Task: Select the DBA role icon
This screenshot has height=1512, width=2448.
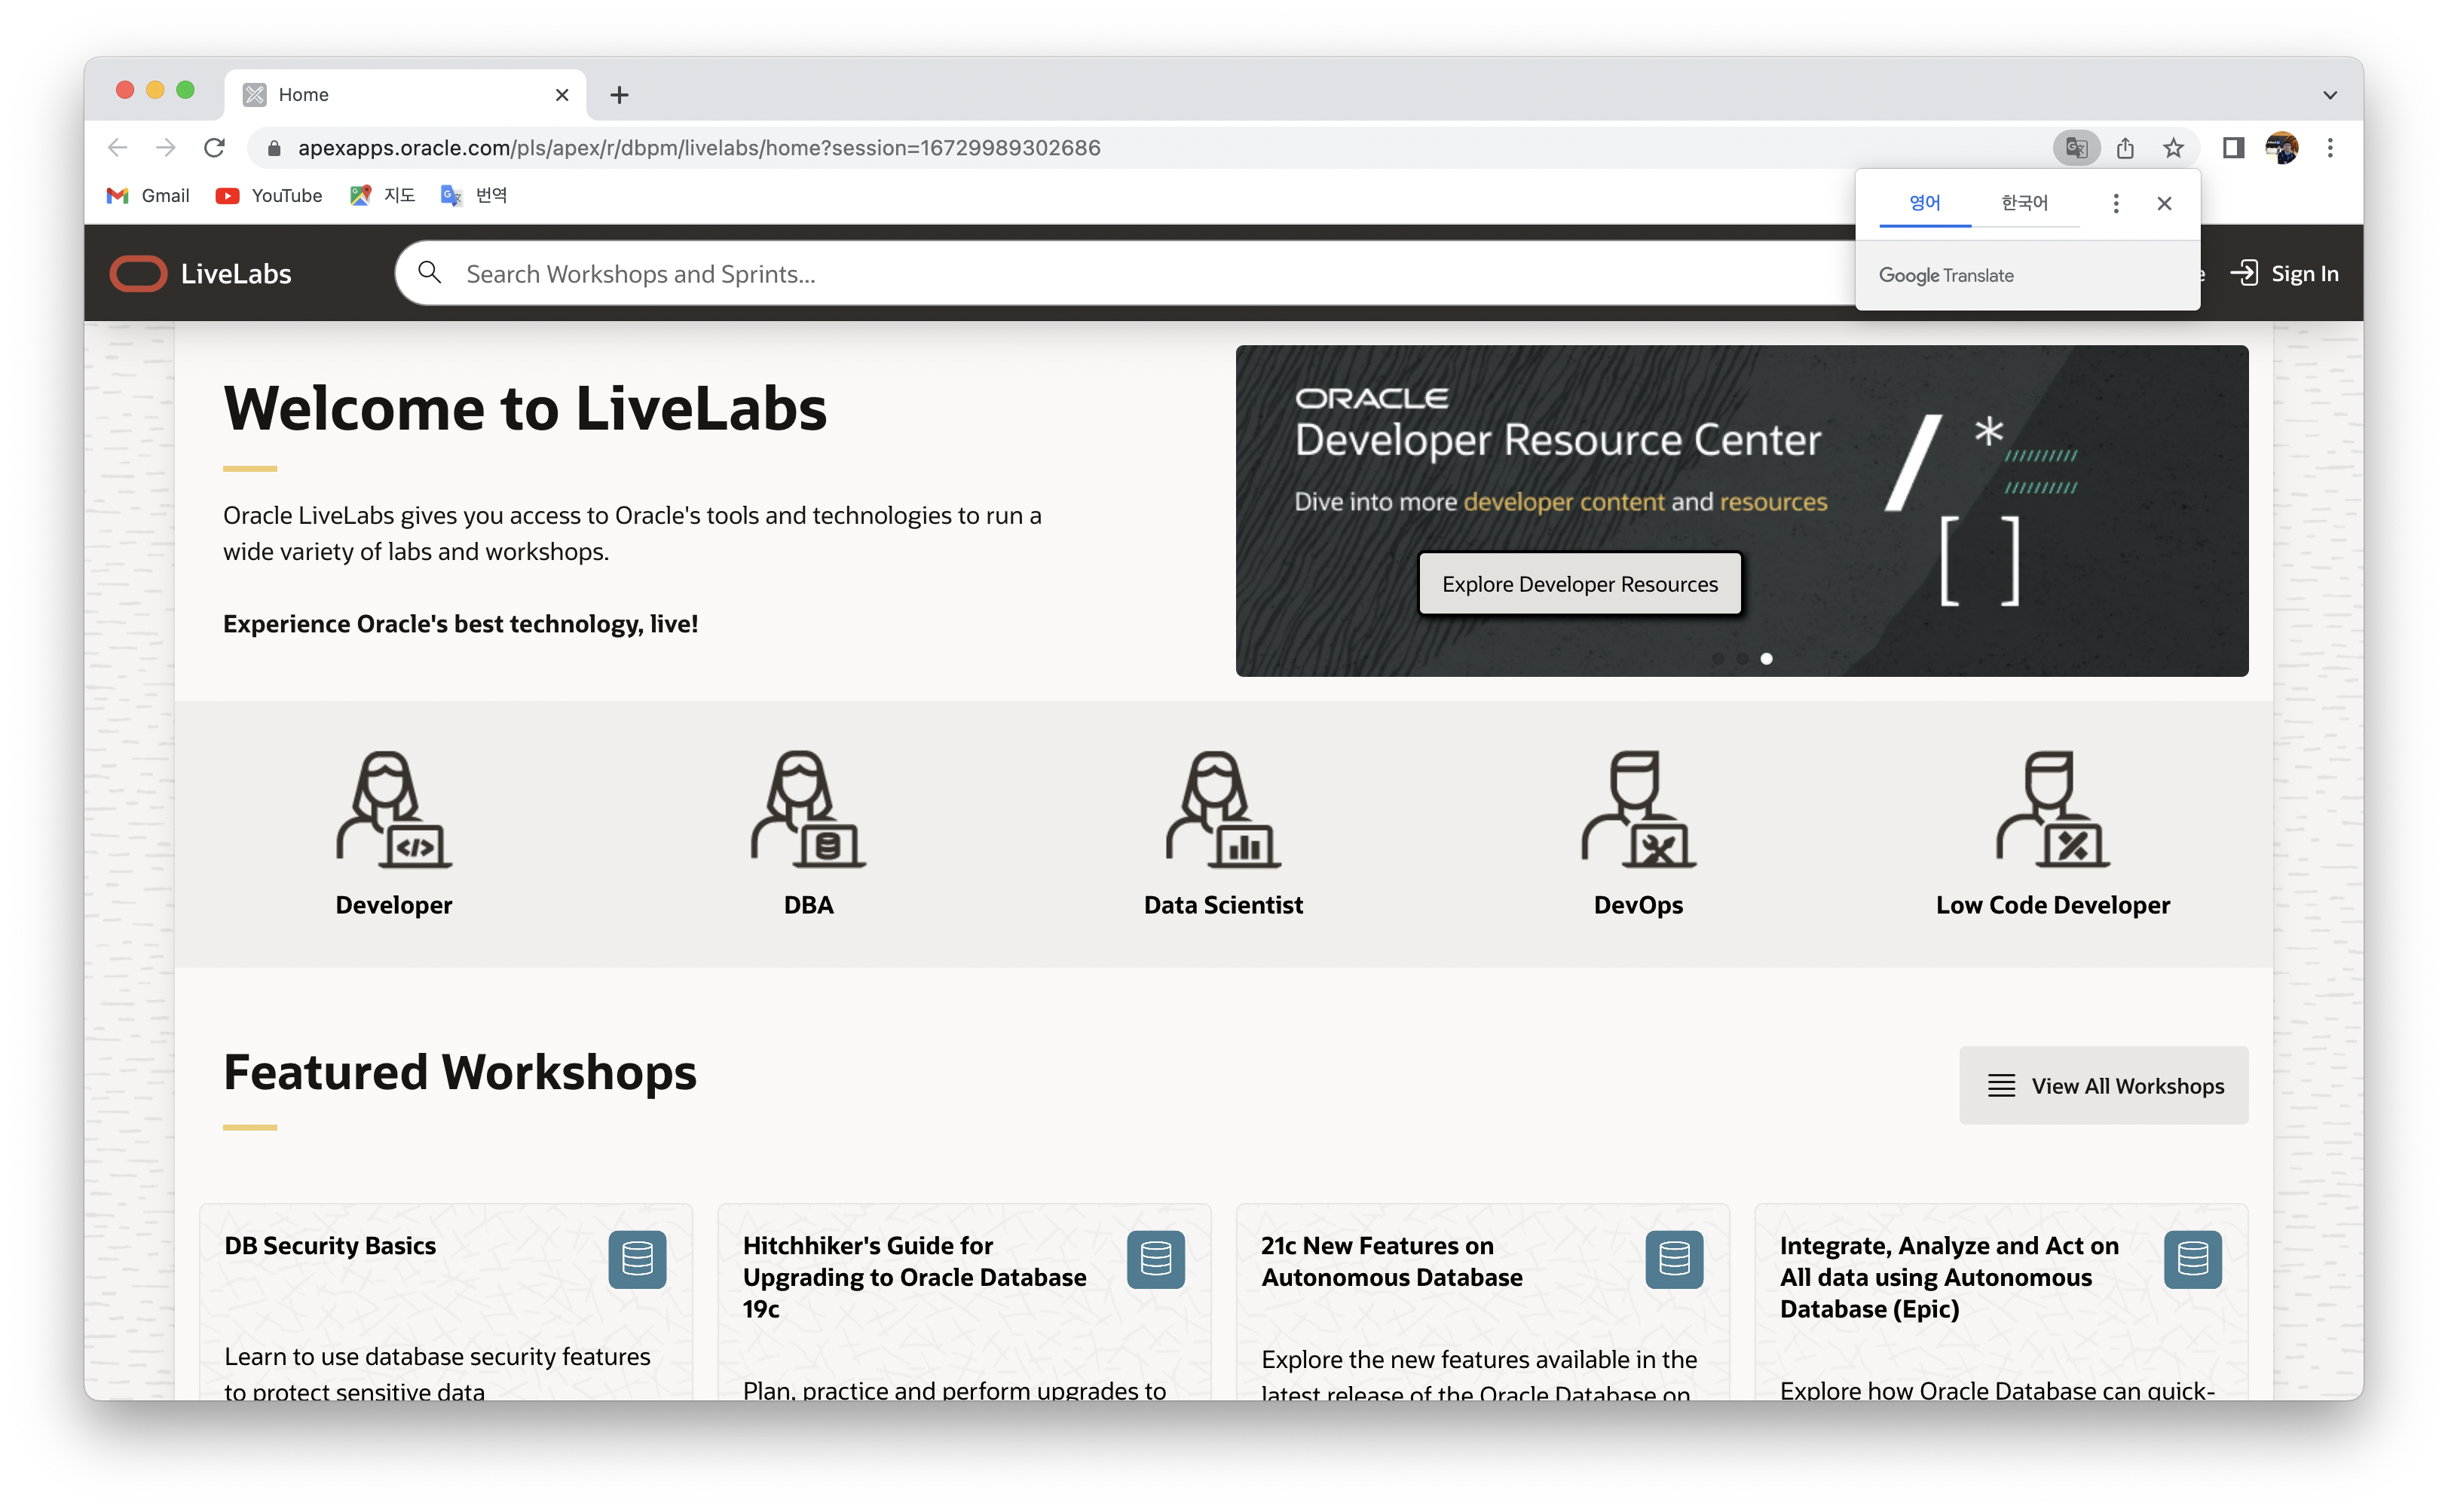Action: (x=808, y=810)
